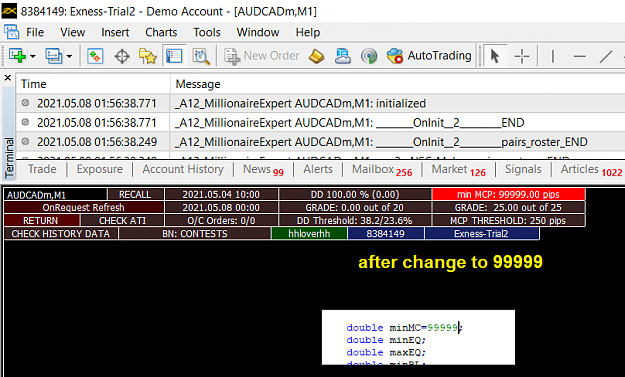Viewport: 625px width, 377px height.
Task: Switch to the Trade tab
Action: (42, 169)
